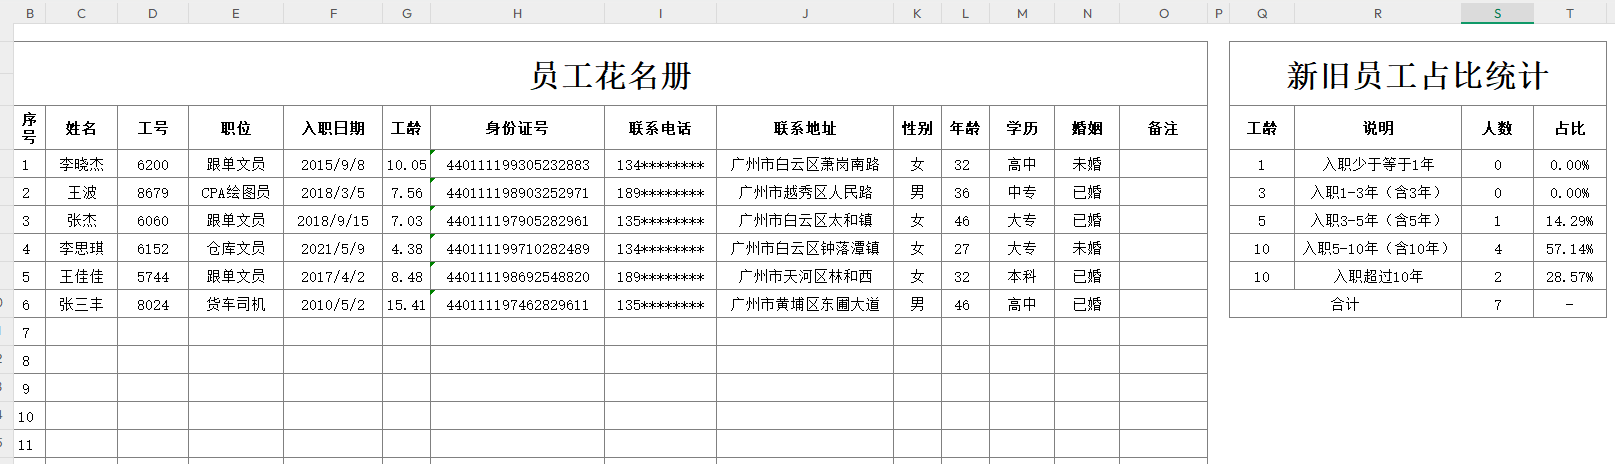
Task: Click the entry date 2021/5/9 cell
Action: tap(333, 248)
